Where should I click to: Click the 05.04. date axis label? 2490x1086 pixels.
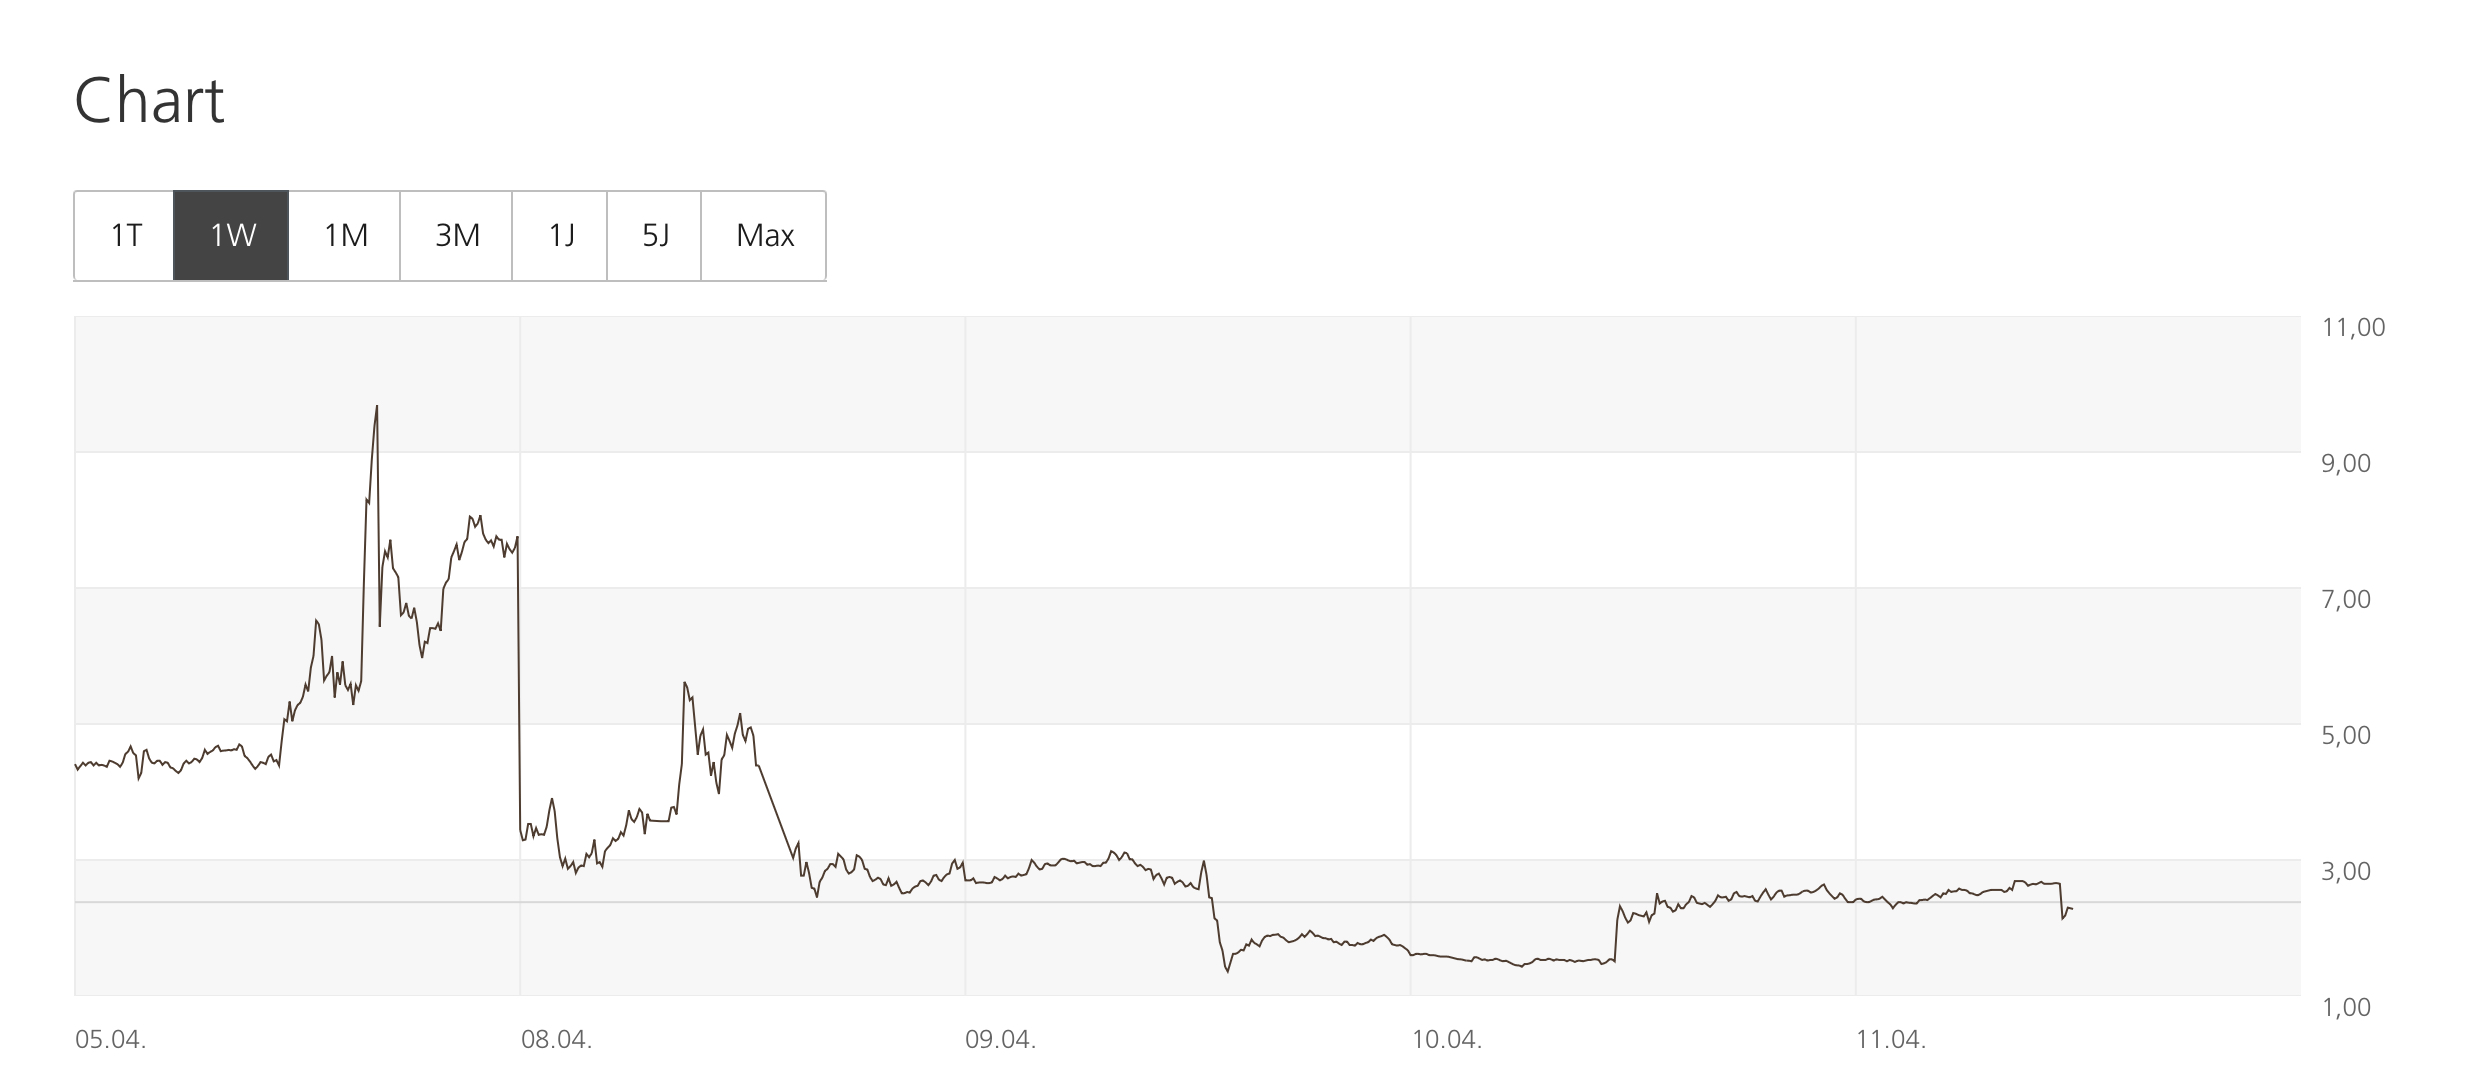(x=111, y=1040)
